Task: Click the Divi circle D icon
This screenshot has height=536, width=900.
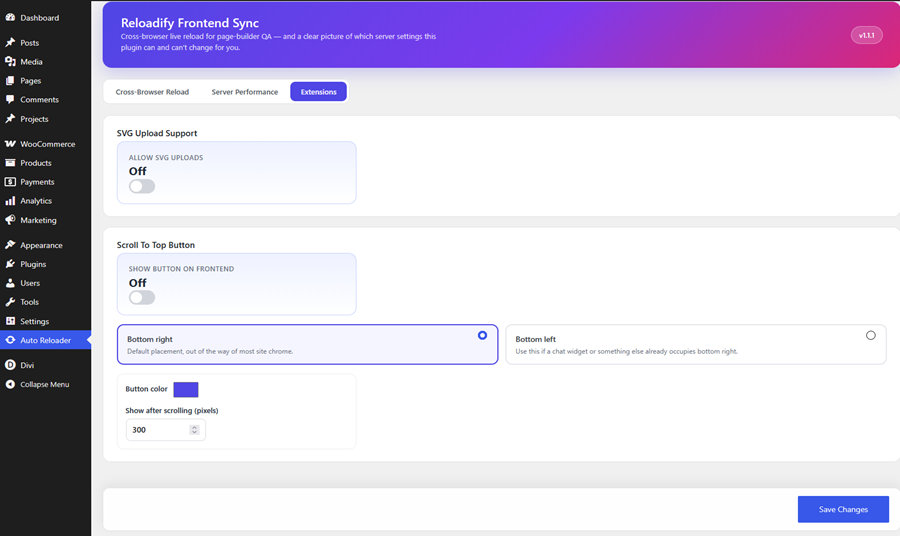Action: pyautogui.click(x=10, y=364)
